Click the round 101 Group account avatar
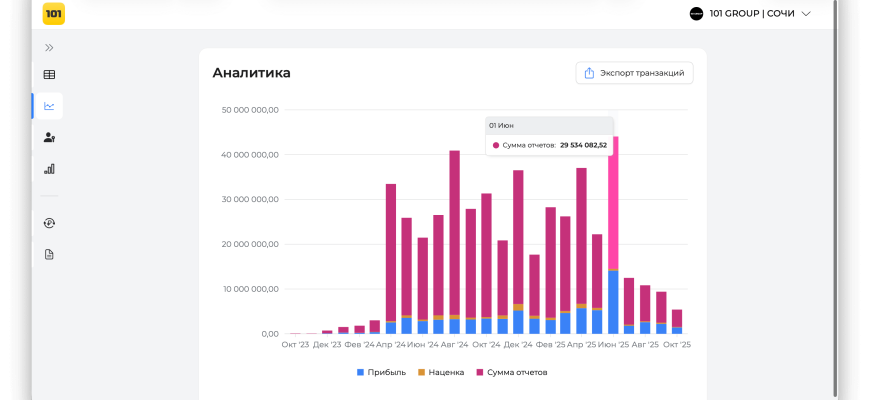The image size is (870, 400). coord(697,14)
